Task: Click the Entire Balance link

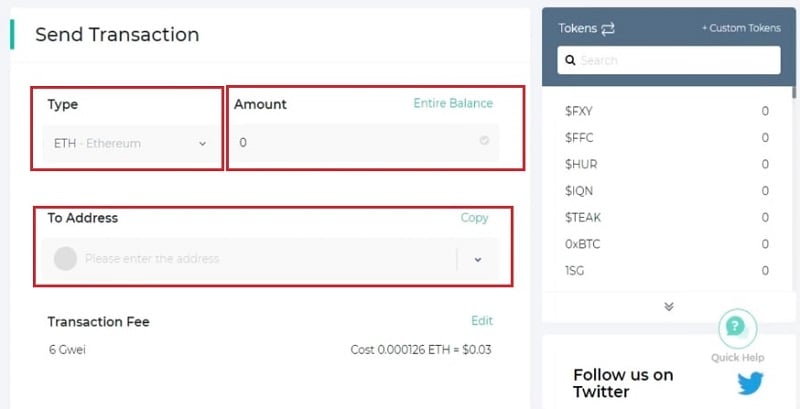Action: click(453, 103)
